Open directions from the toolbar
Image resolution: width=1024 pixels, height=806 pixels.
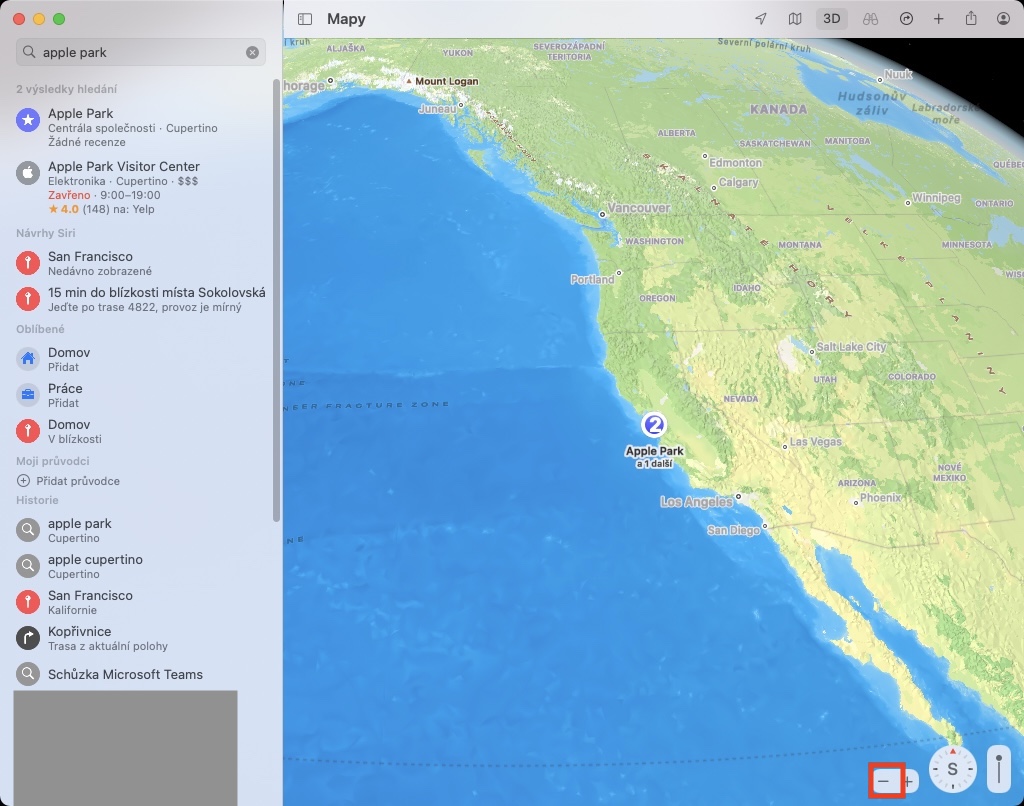(x=906, y=19)
